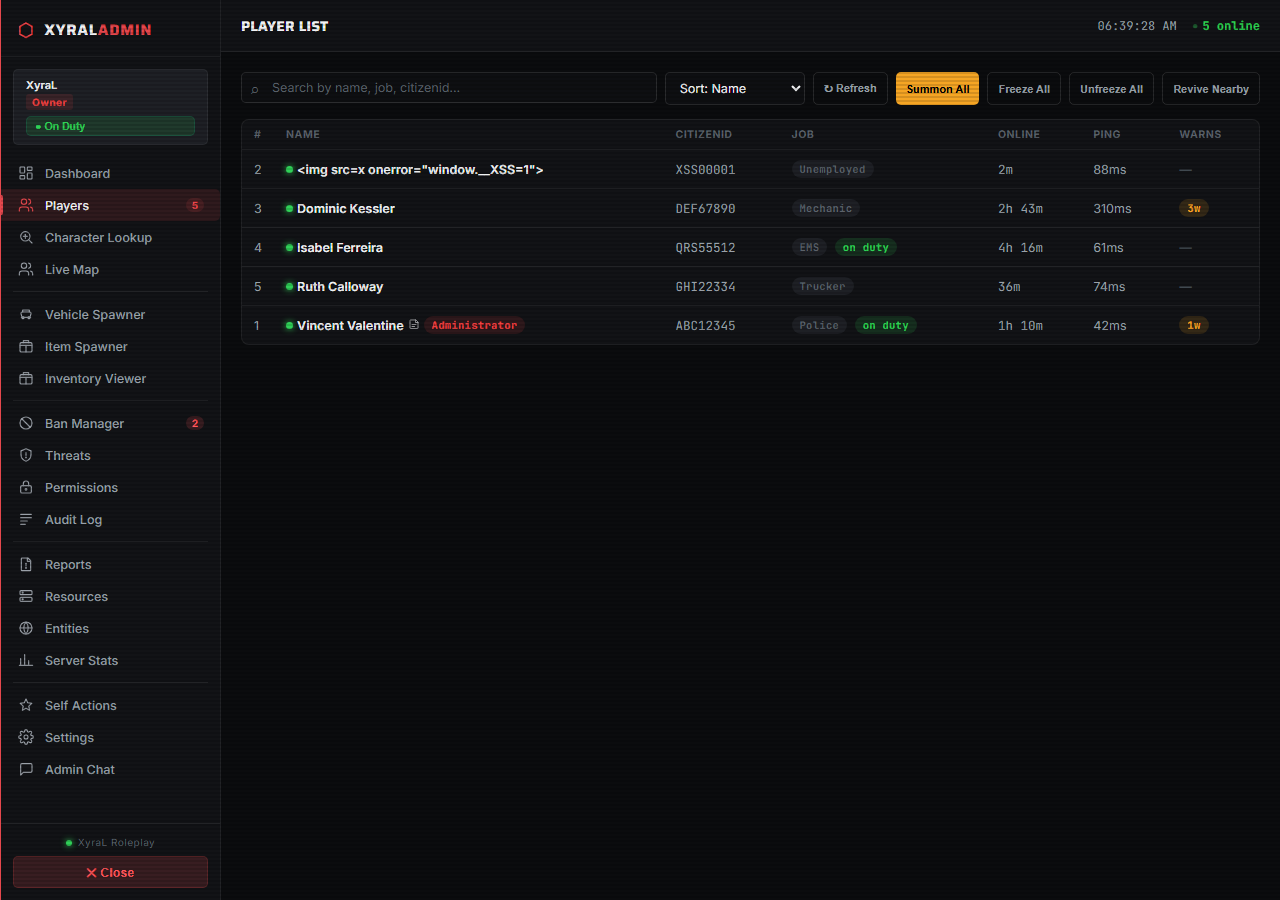Click the PING column header
This screenshot has width=1280, height=900.
(x=1107, y=134)
